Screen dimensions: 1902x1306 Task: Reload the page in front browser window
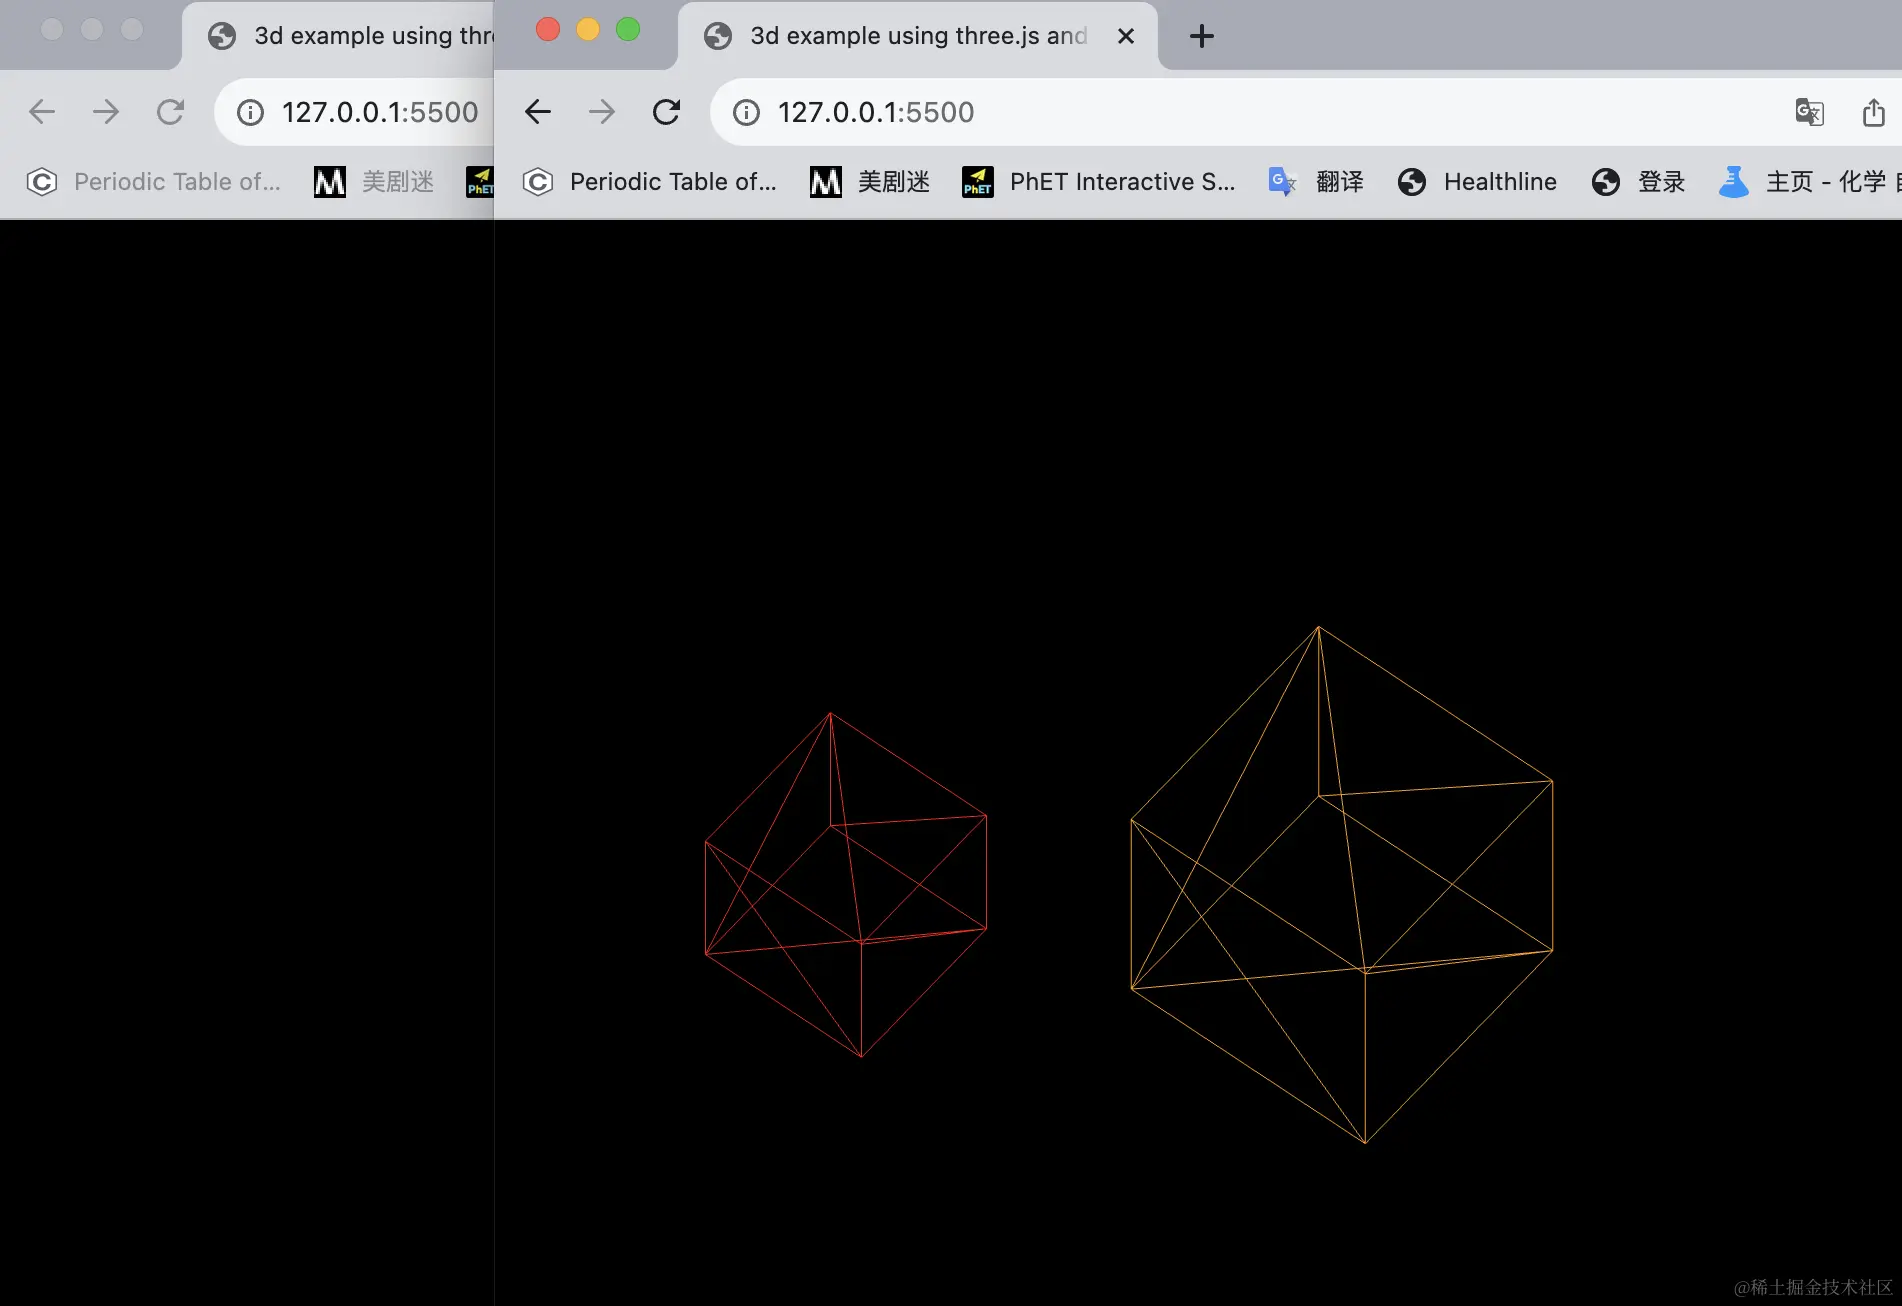(666, 112)
